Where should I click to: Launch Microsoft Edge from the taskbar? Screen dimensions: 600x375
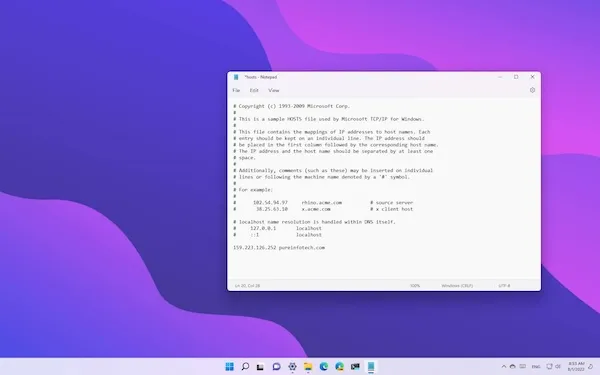click(x=324, y=367)
